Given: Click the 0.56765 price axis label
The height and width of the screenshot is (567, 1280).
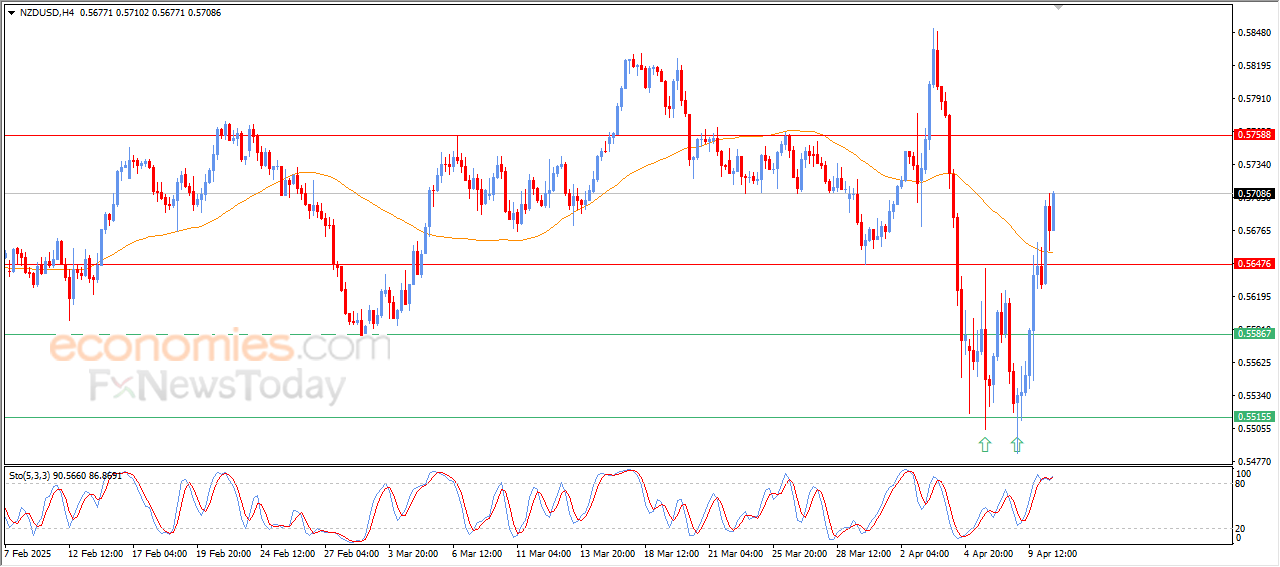Looking at the screenshot, I should pos(1254,231).
